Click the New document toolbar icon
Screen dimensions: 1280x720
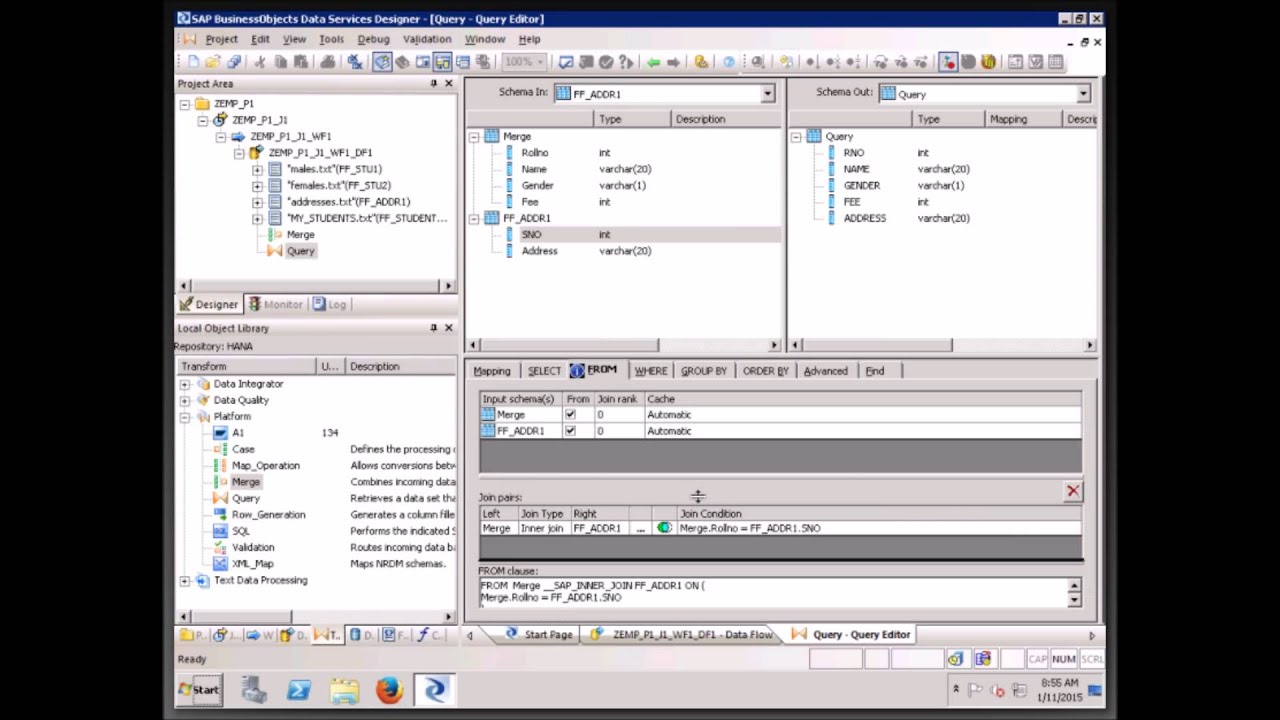click(x=193, y=62)
